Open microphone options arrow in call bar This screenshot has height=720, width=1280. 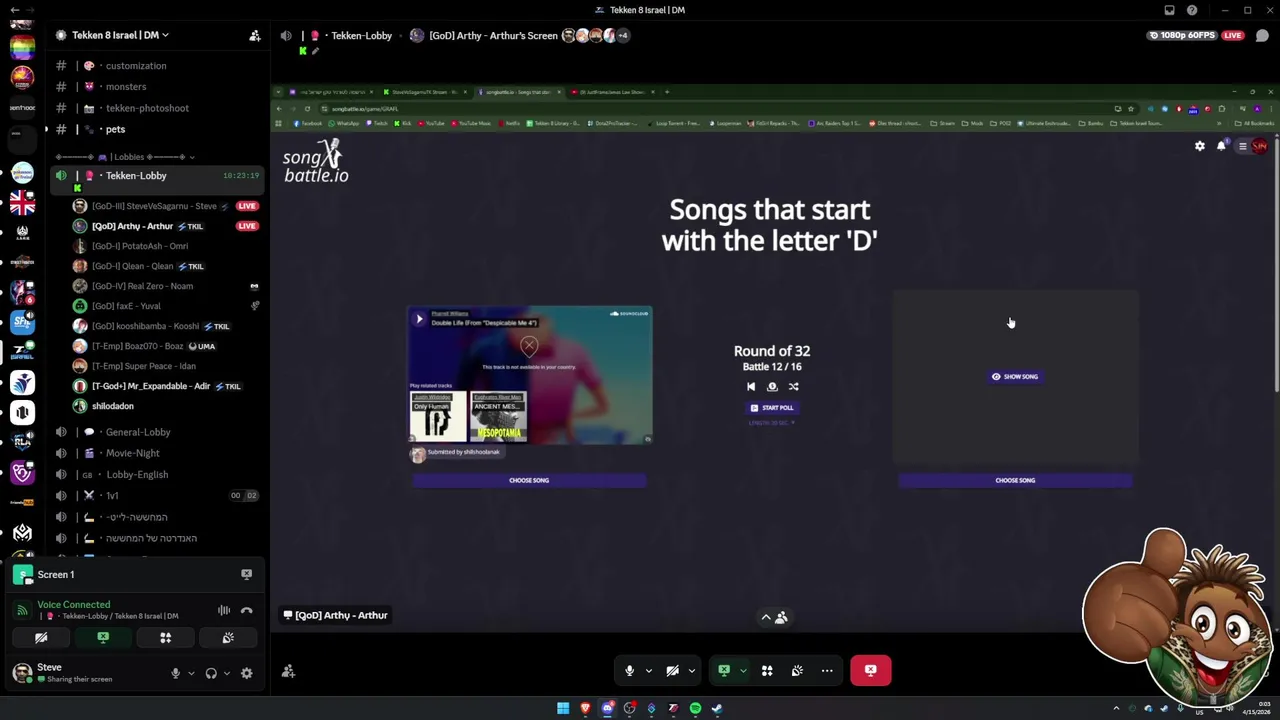coord(648,671)
